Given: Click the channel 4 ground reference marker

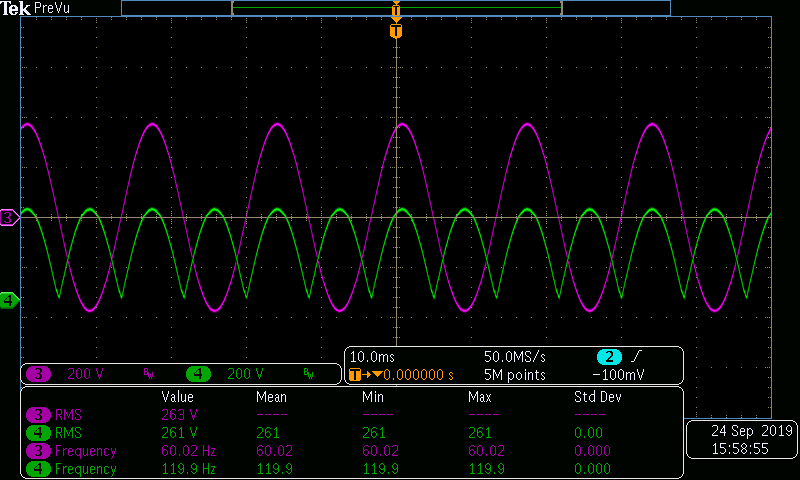Looking at the screenshot, I should pos(9,300).
